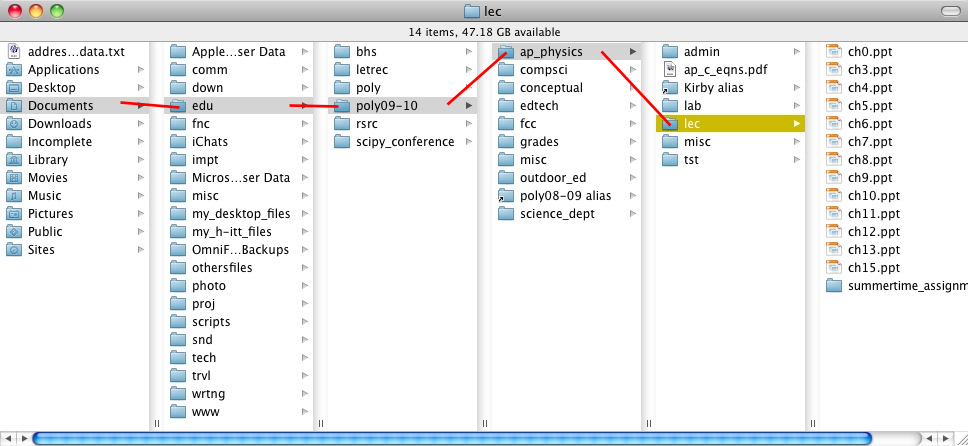Select the edu folder
Image resolution: width=968 pixels, height=446 pixels.
pyautogui.click(x=238, y=106)
